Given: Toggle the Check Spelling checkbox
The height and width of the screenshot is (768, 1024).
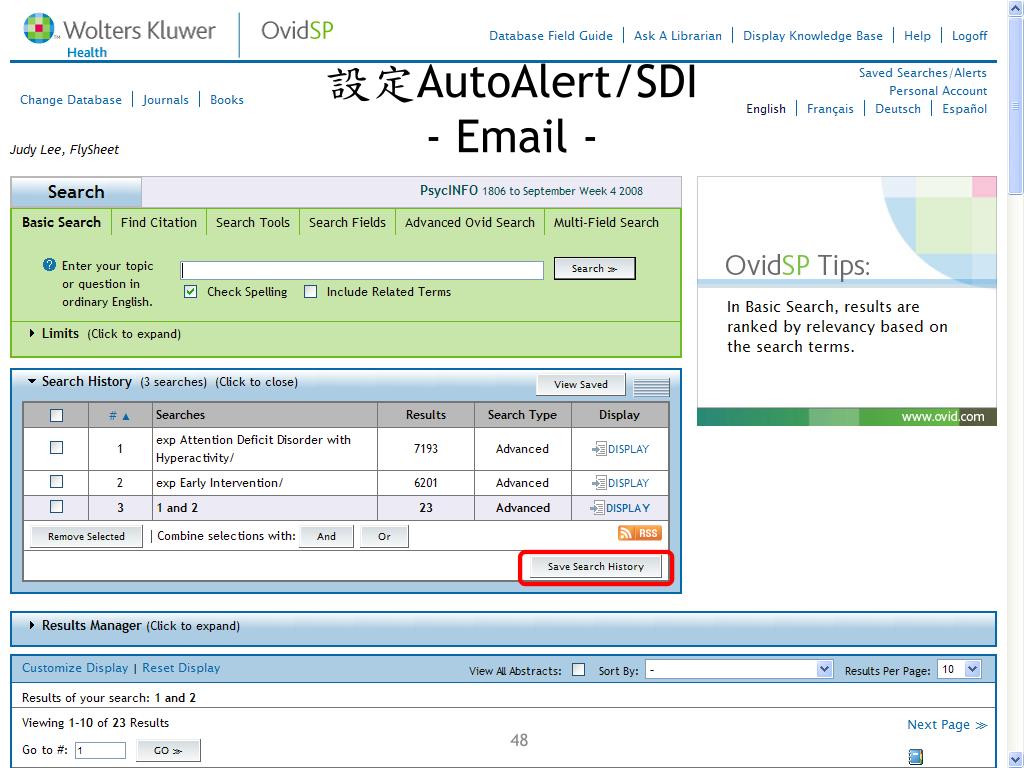Looking at the screenshot, I should tap(191, 291).
